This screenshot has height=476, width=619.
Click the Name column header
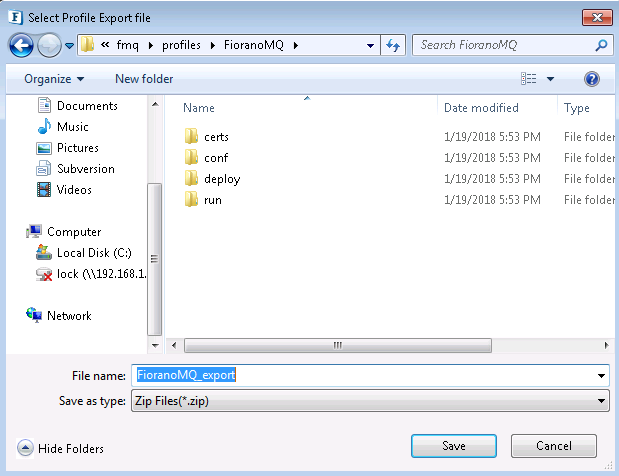(x=199, y=108)
